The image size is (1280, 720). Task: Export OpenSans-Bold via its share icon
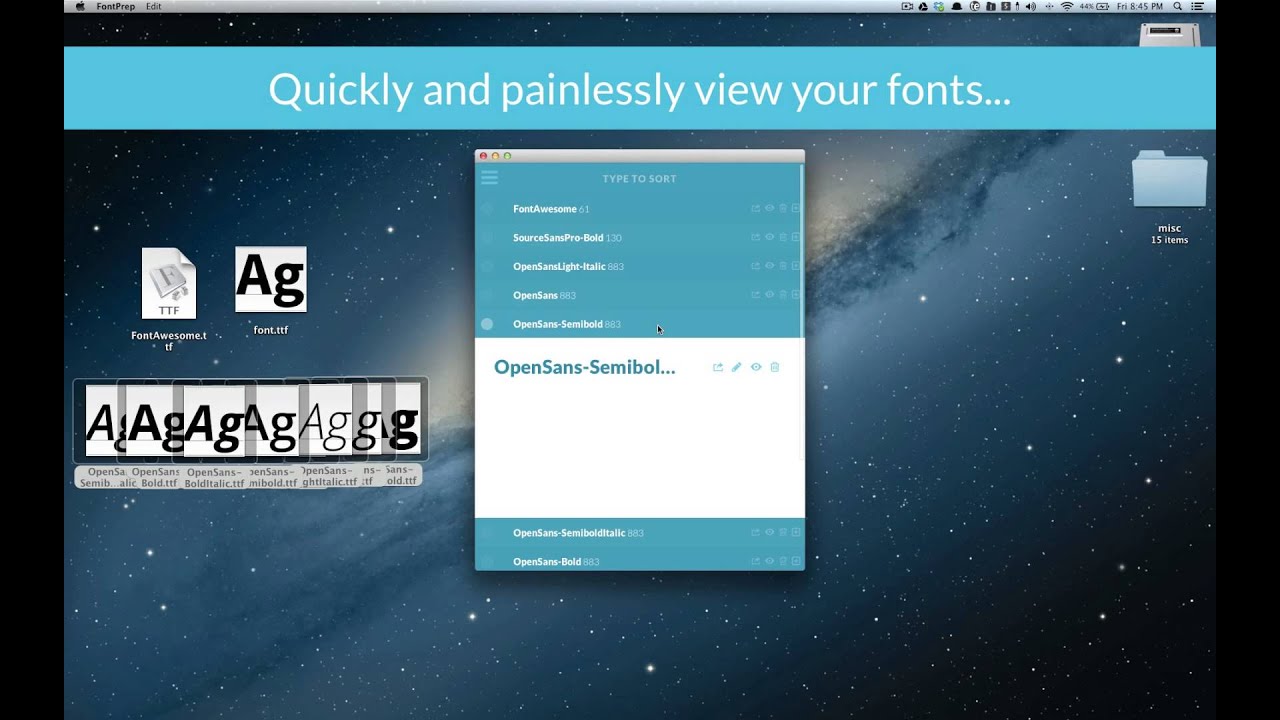click(756, 561)
